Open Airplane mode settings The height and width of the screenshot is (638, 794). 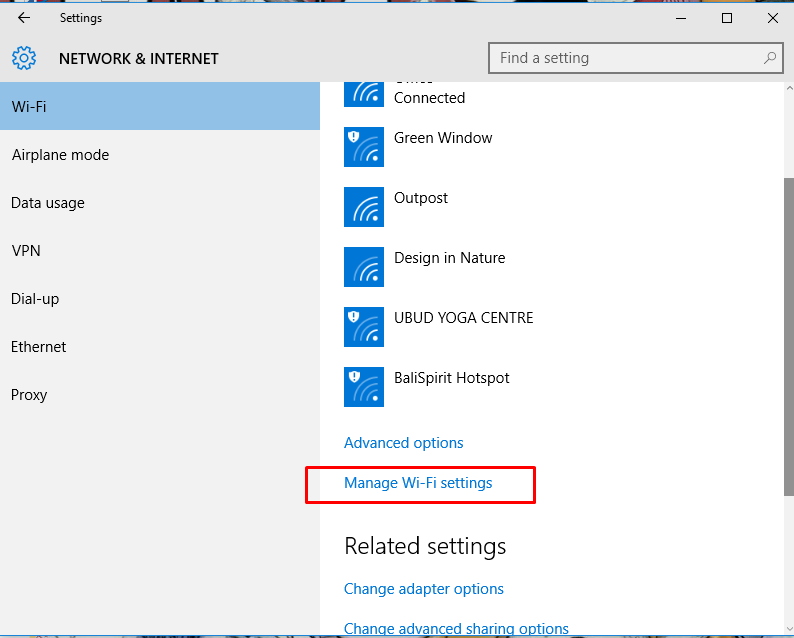[x=160, y=154]
